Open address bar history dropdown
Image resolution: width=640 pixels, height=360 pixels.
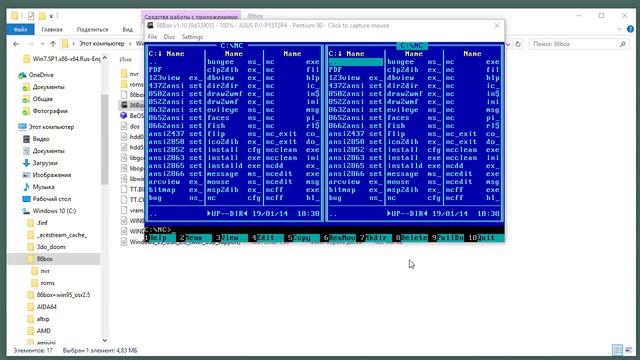pos(508,44)
